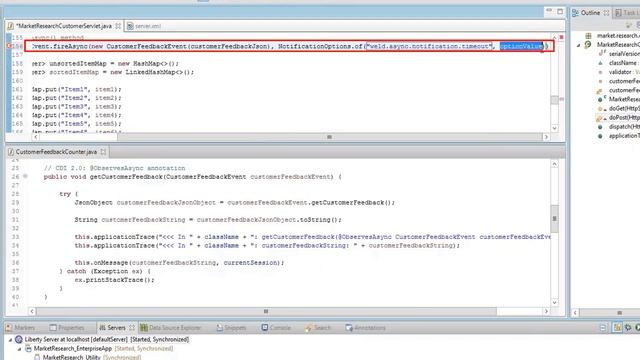The height and width of the screenshot is (360, 640).
Task: Select the Outline view tab
Action: (x=590, y=13)
